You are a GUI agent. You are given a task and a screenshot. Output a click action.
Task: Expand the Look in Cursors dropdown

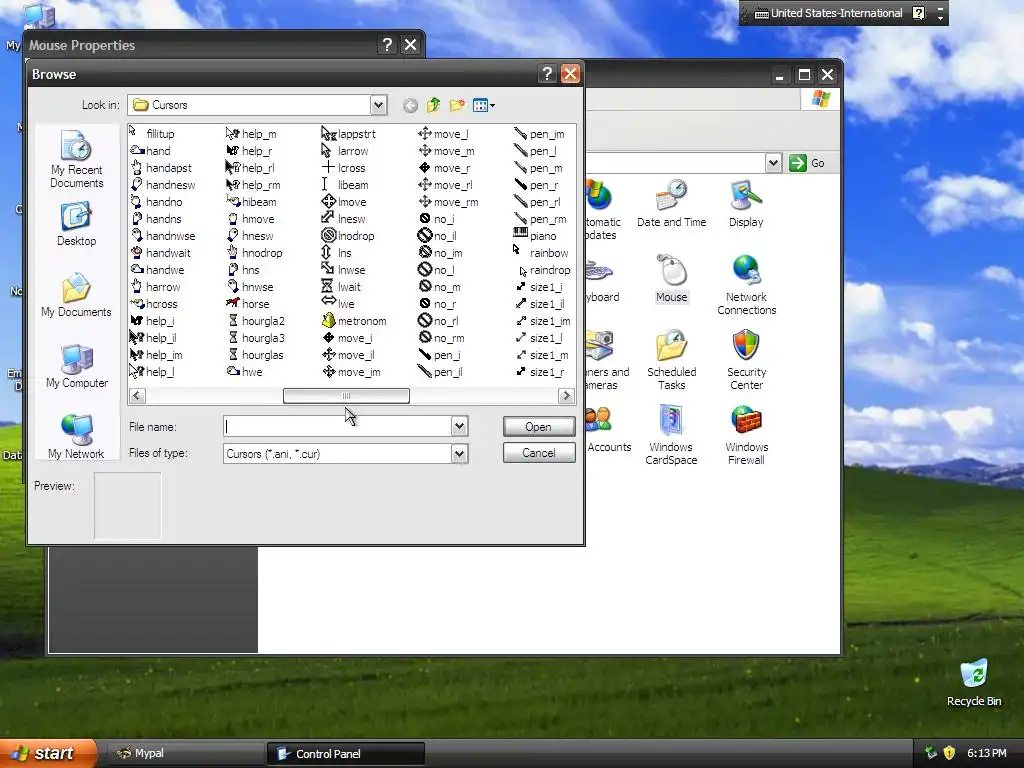click(378, 105)
